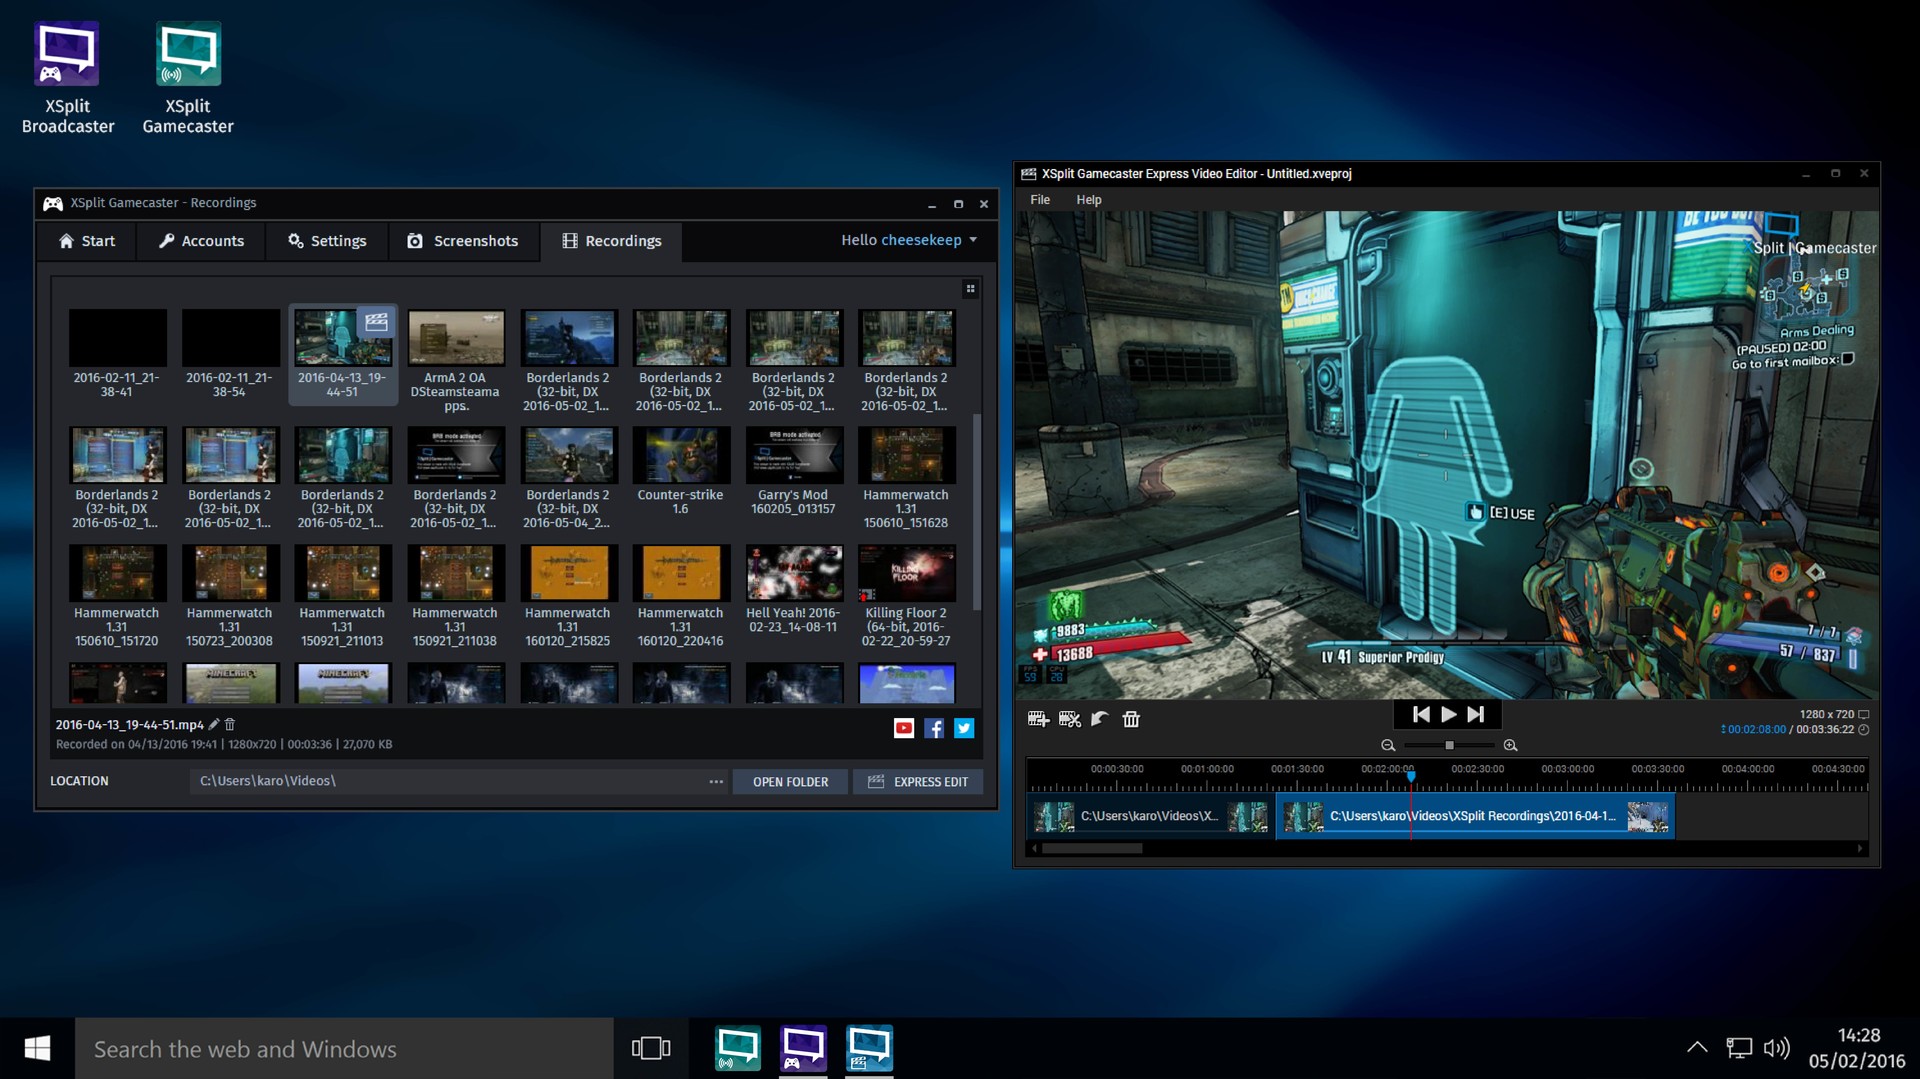Add a new clip to the timeline
1920x1079 pixels.
tap(1040, 719)
